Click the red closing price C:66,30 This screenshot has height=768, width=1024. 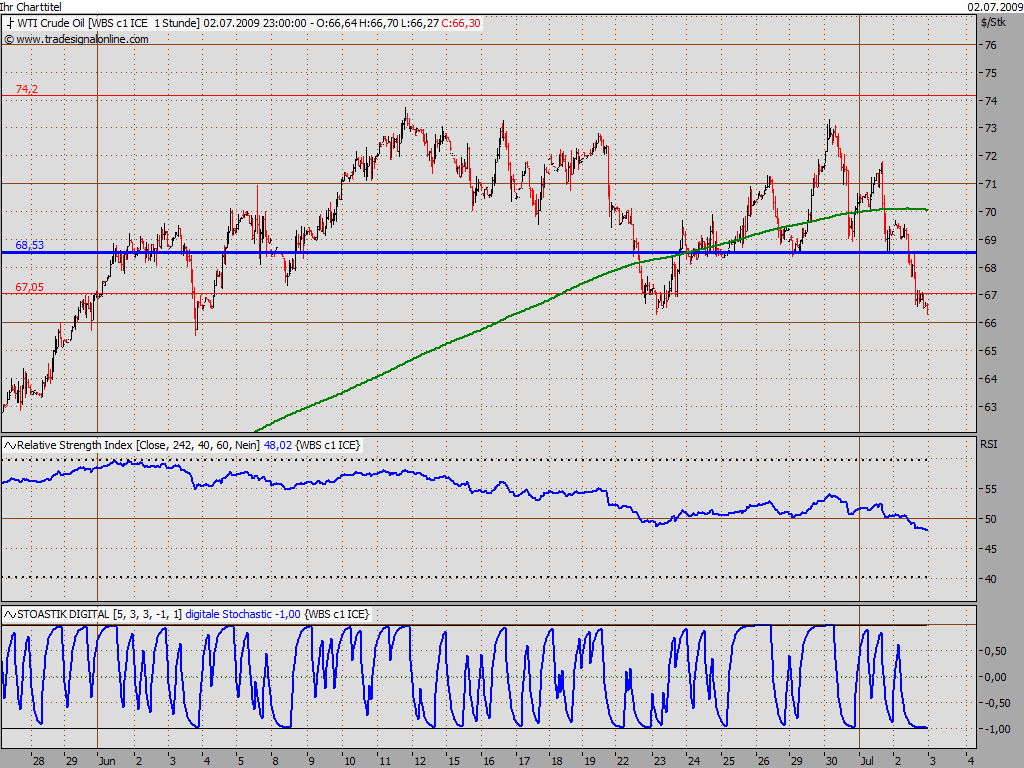[x=461, y=24]
